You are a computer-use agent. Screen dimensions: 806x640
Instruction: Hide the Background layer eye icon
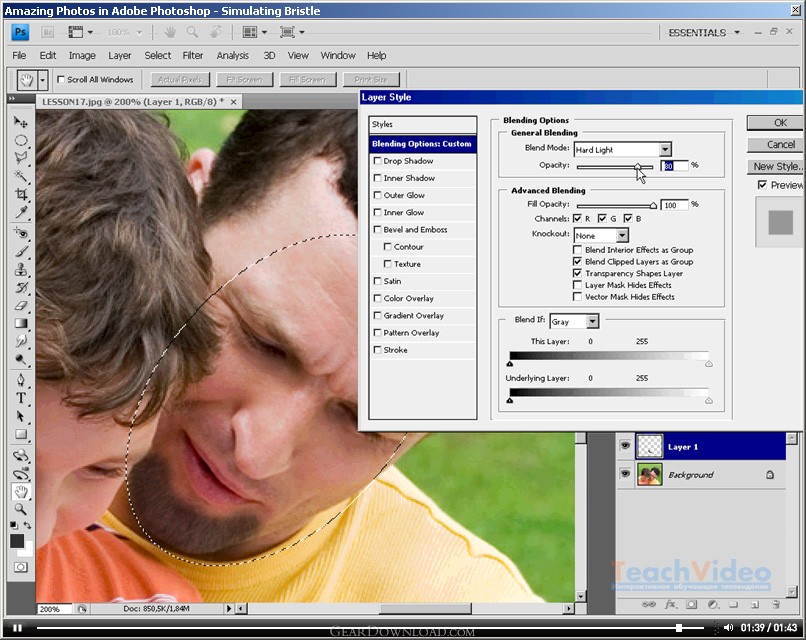pyautogui.click(x=625, y=473)
